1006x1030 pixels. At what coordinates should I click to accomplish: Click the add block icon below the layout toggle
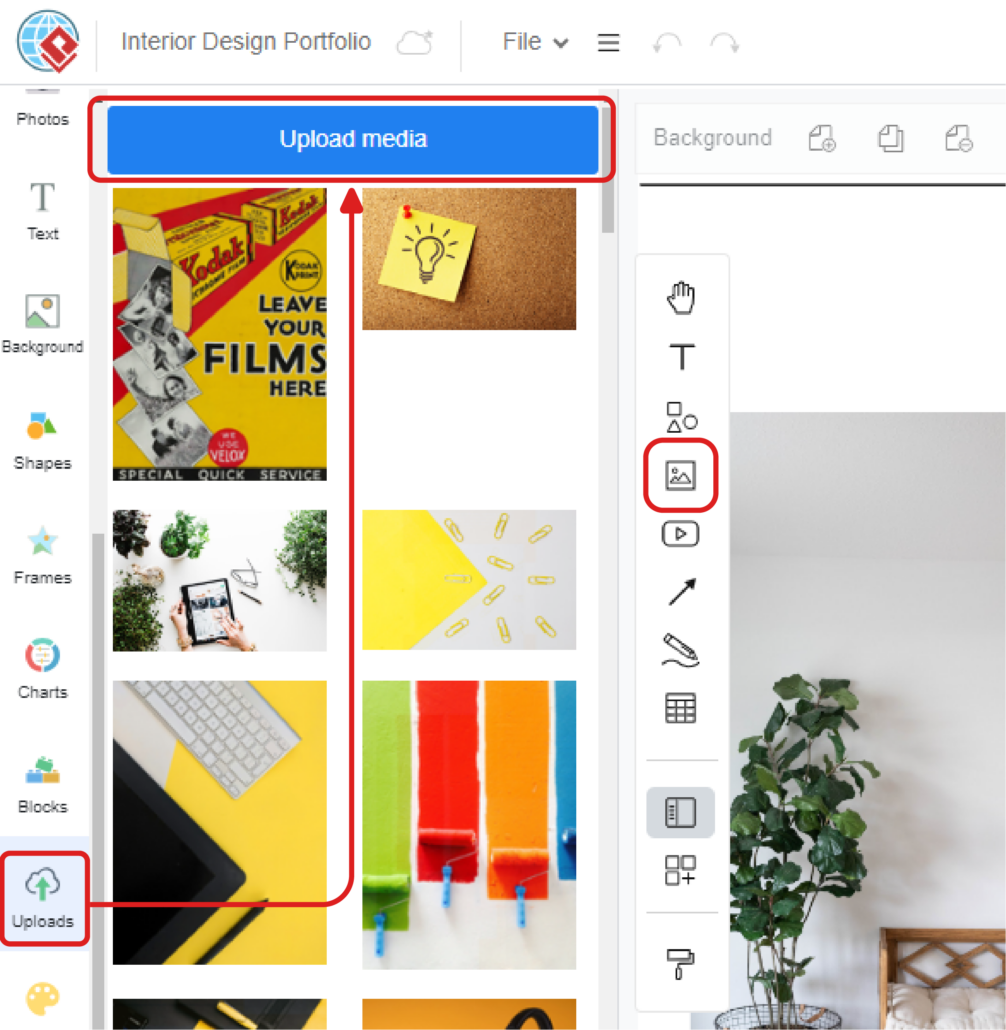click(681, 873)
